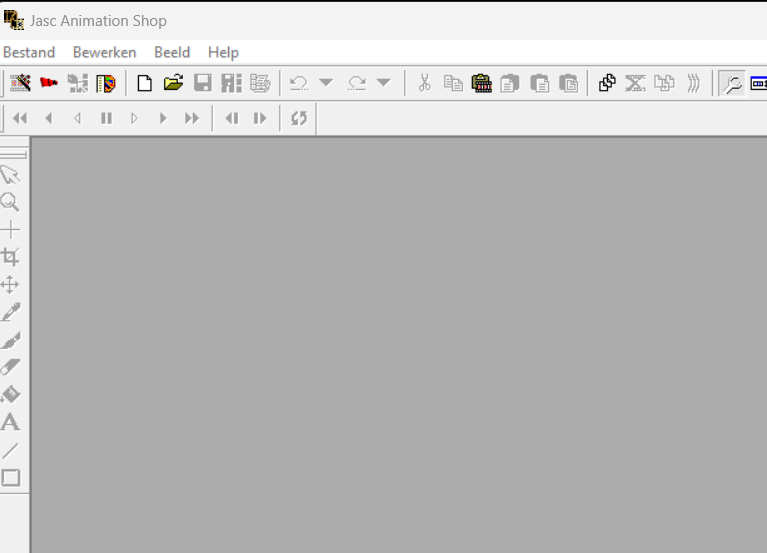Click the Save Frame As icon
Screen dimensions: 767x553
[231, 83]
